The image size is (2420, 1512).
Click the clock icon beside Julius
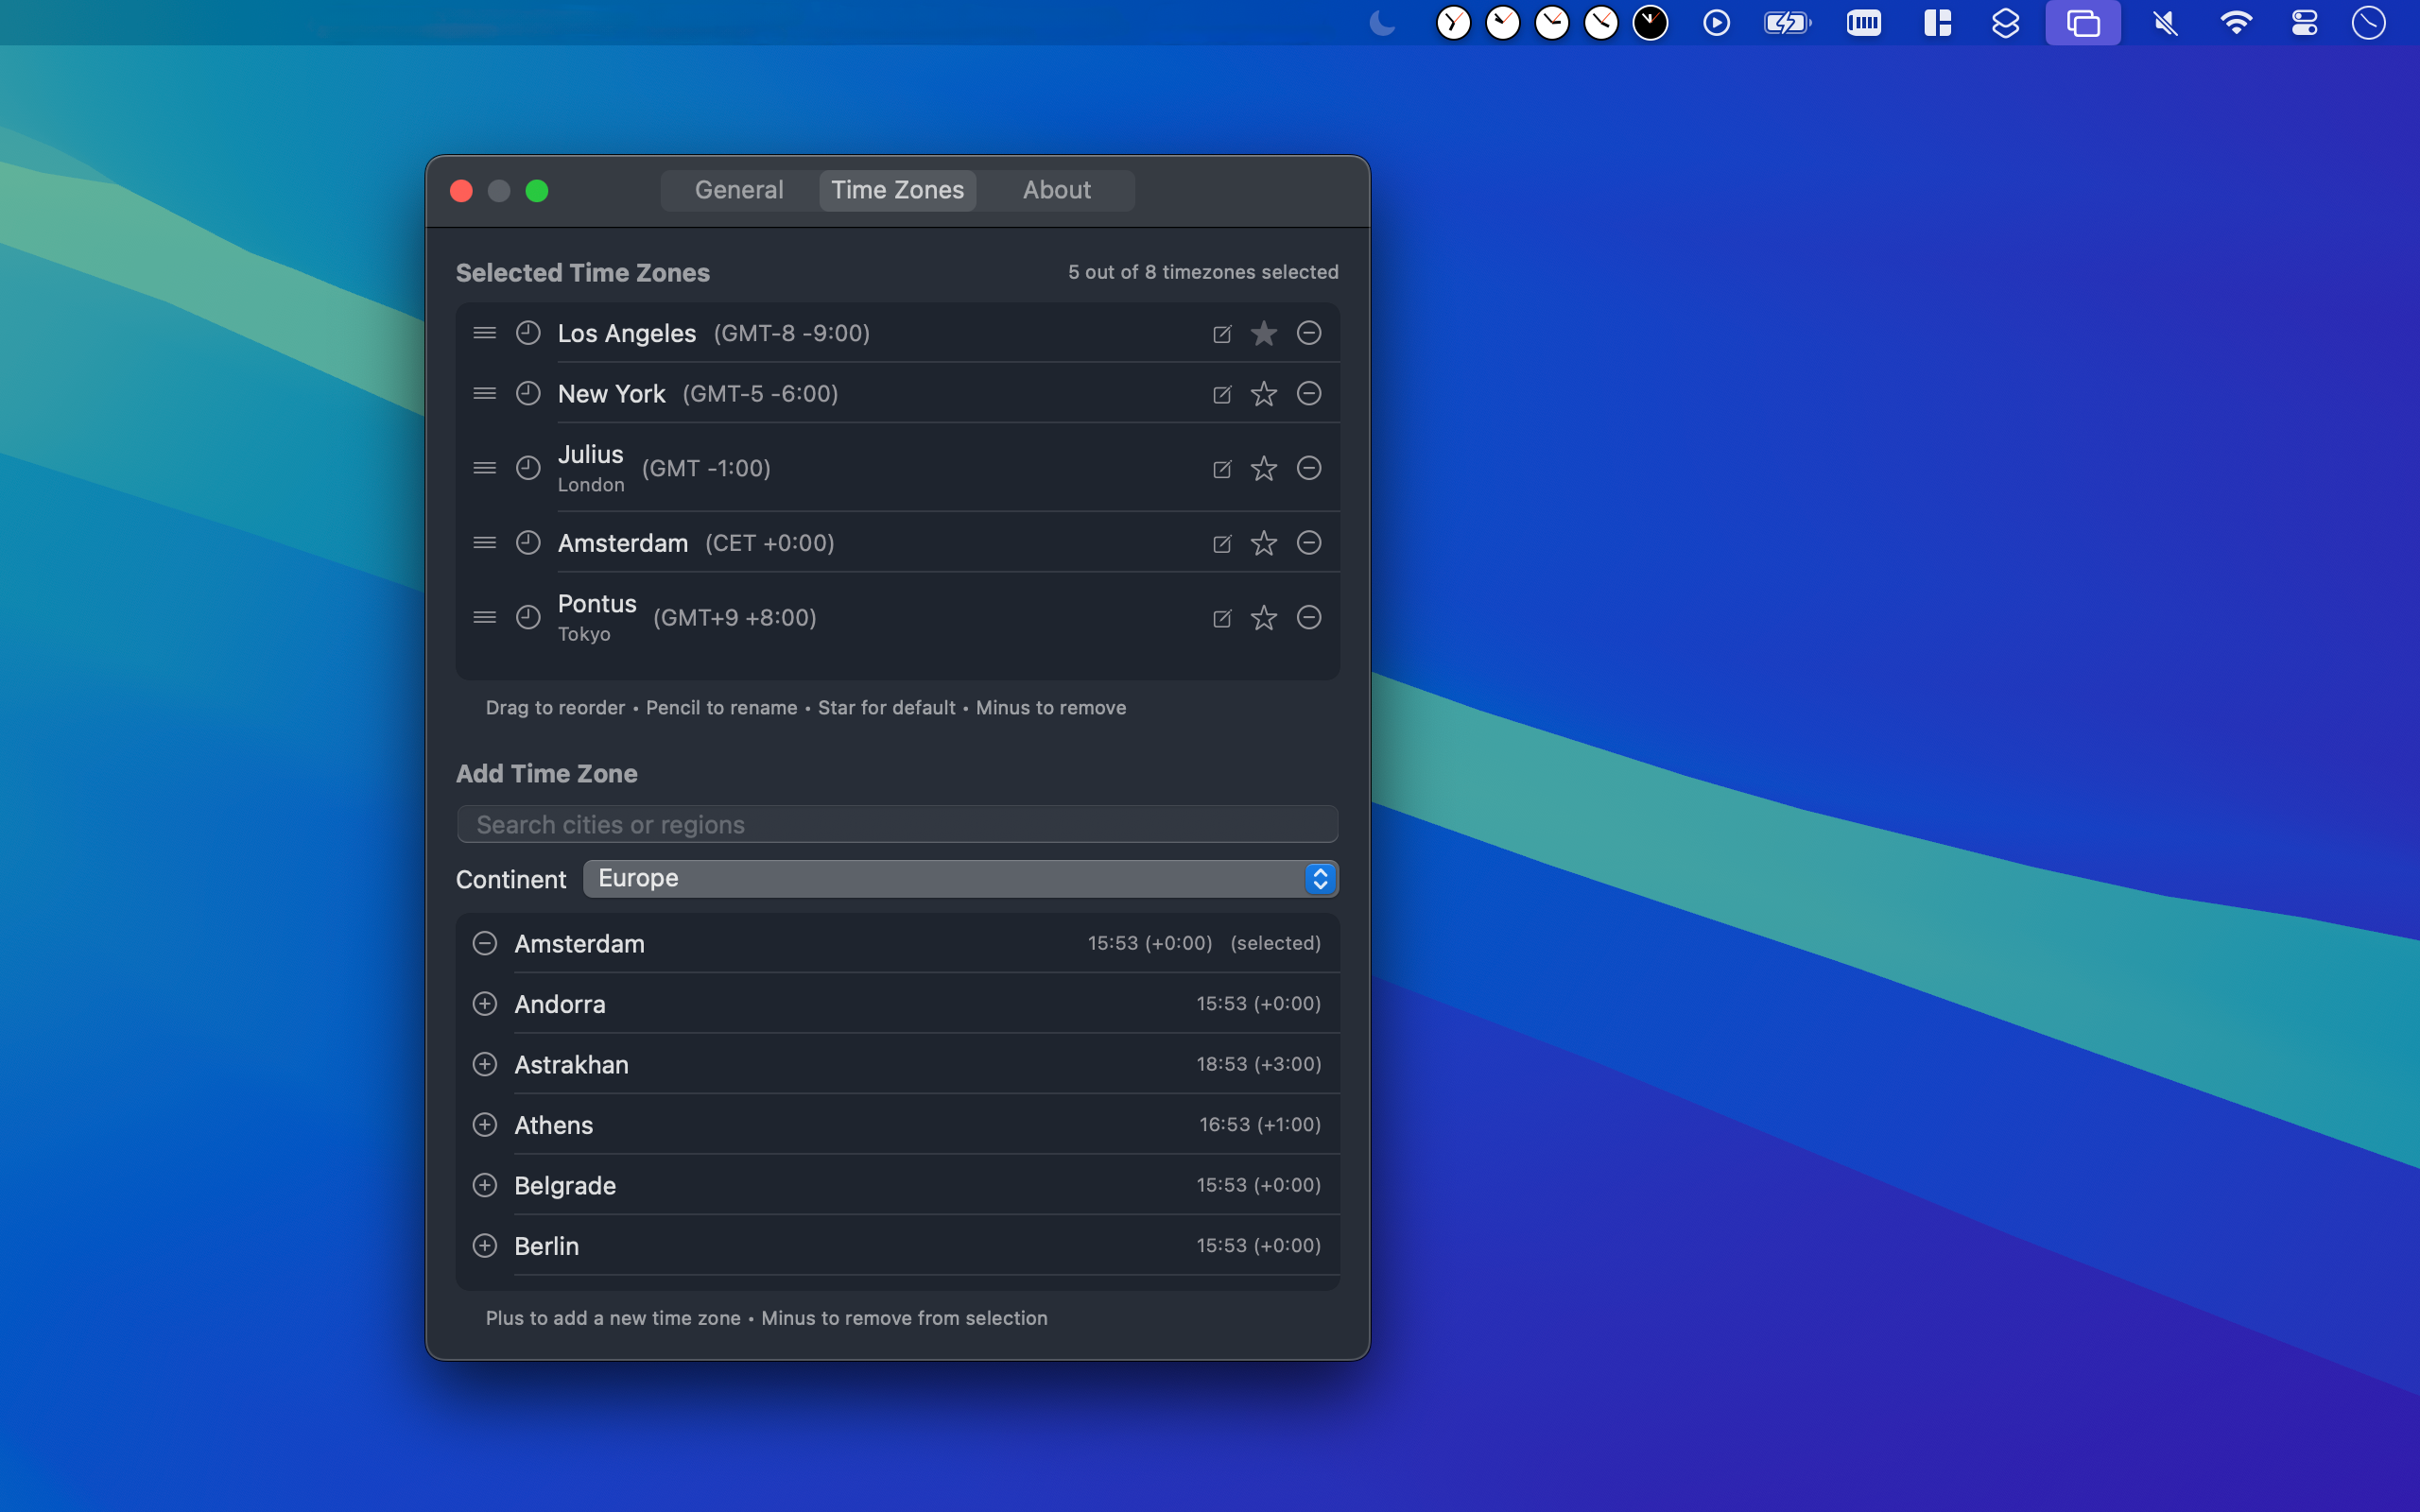coord(528,468)
